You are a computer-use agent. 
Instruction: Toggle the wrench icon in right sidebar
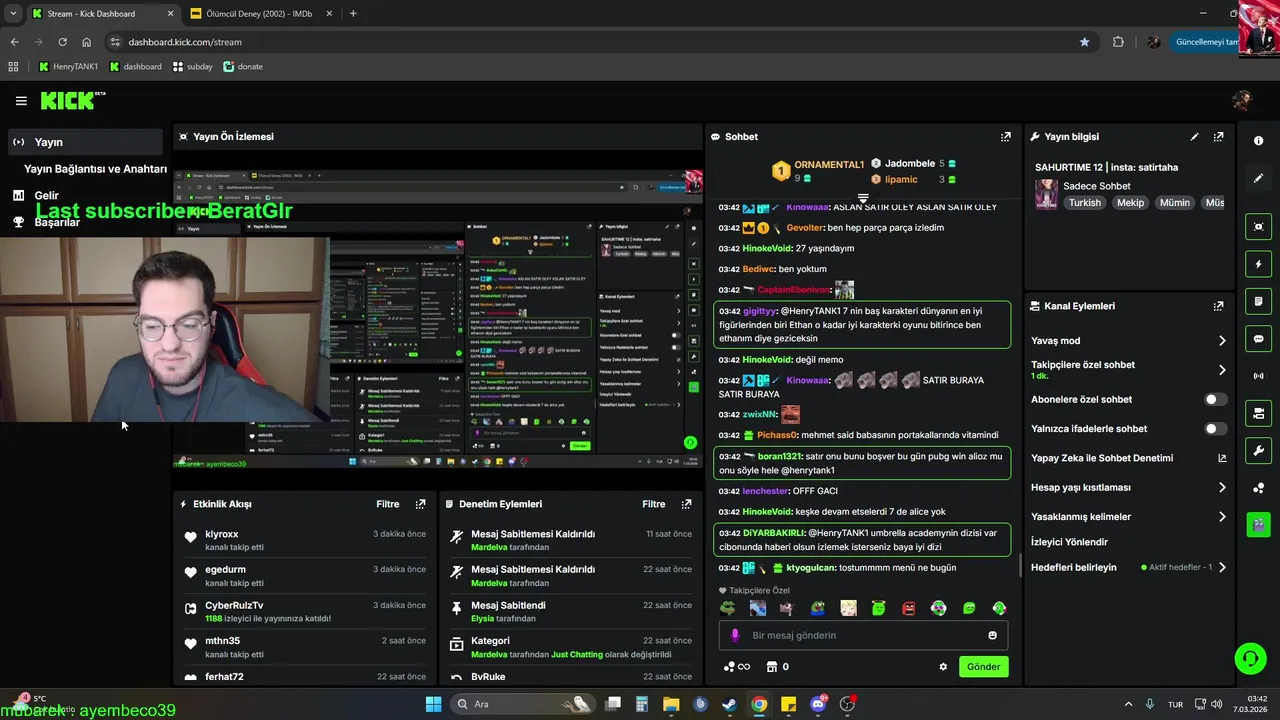coord(1259,450)
